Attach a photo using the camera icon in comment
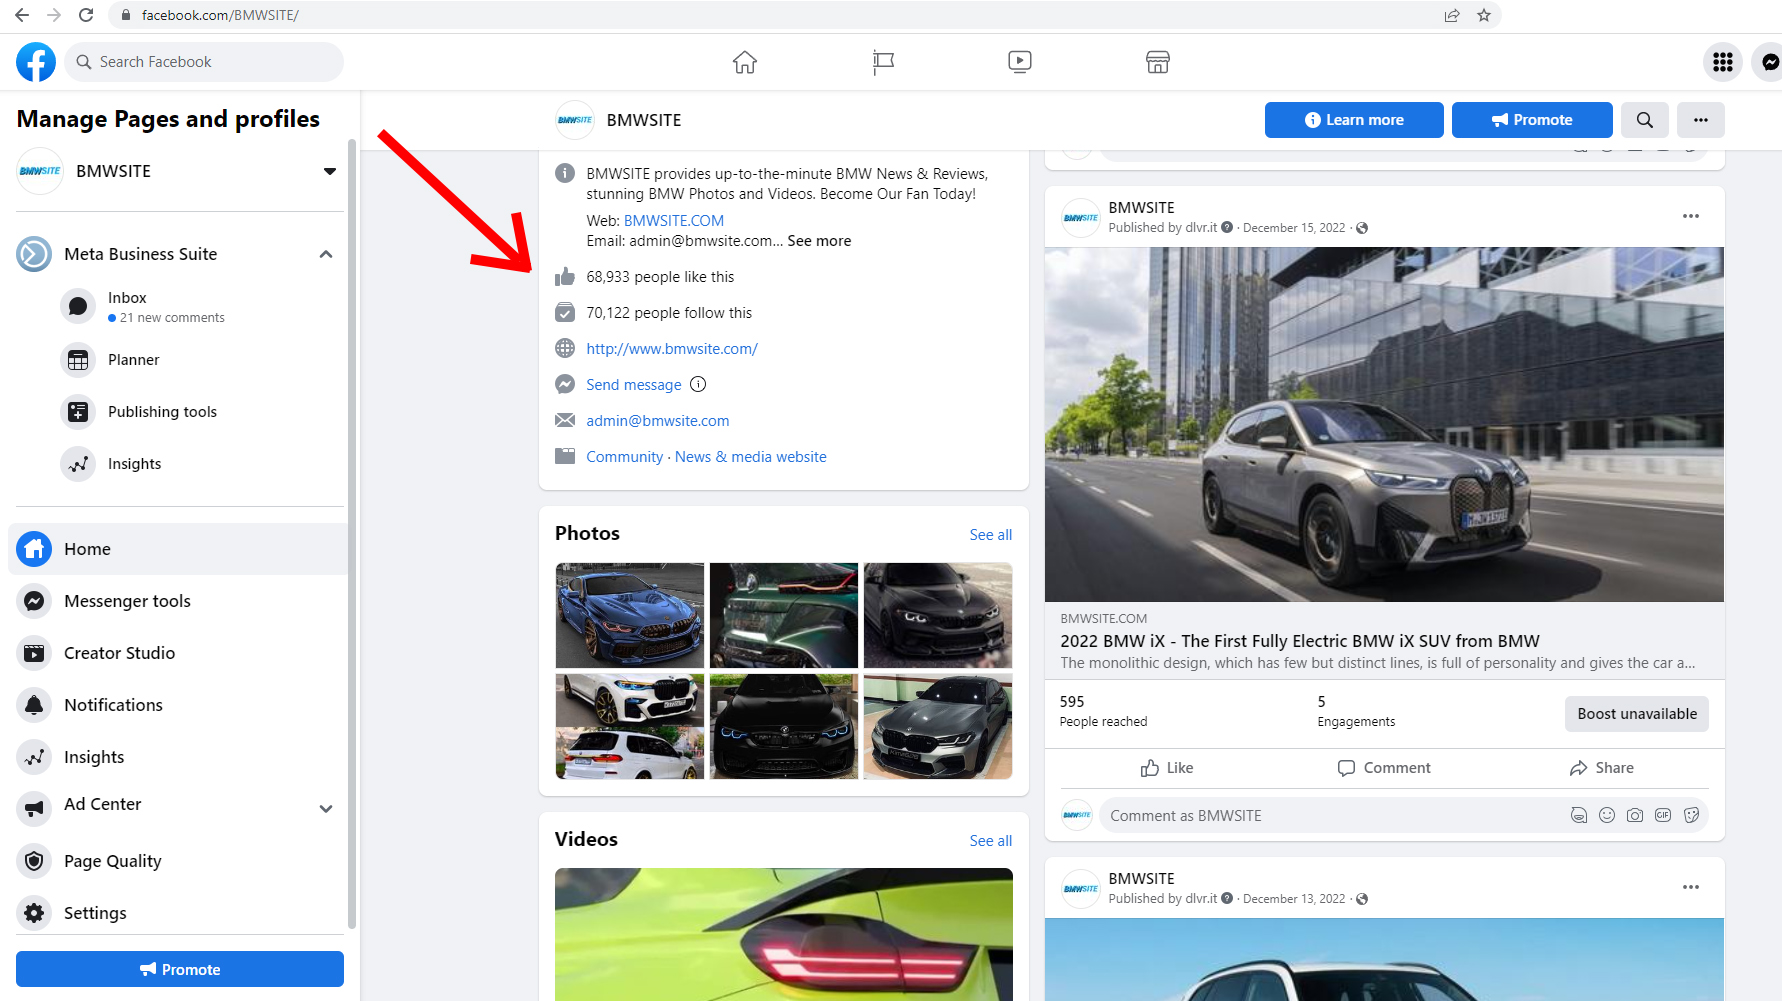The width and height of the screenshot is (1782, 1001). click(1635, 815)
